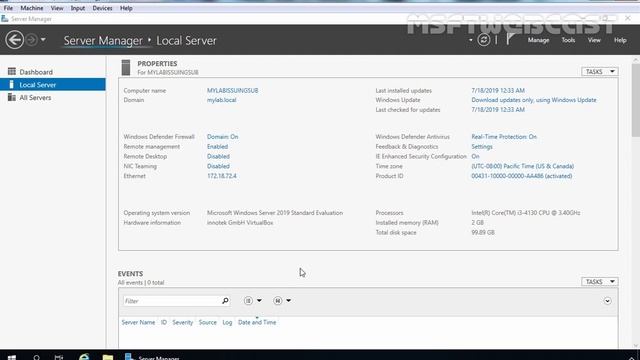640x360 pixels.
Task: Click Server Manager taskbar button
Action: pyautogui.click(x=152, y=357)
